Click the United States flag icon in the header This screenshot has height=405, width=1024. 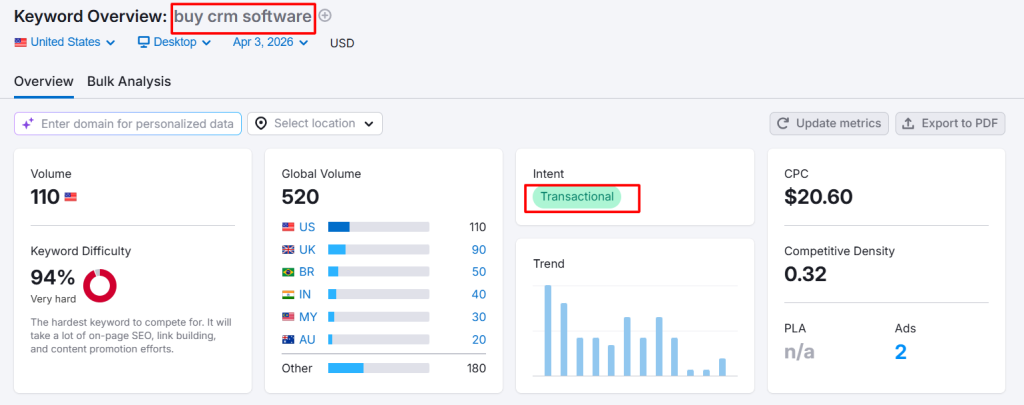(x=20, y=42)
